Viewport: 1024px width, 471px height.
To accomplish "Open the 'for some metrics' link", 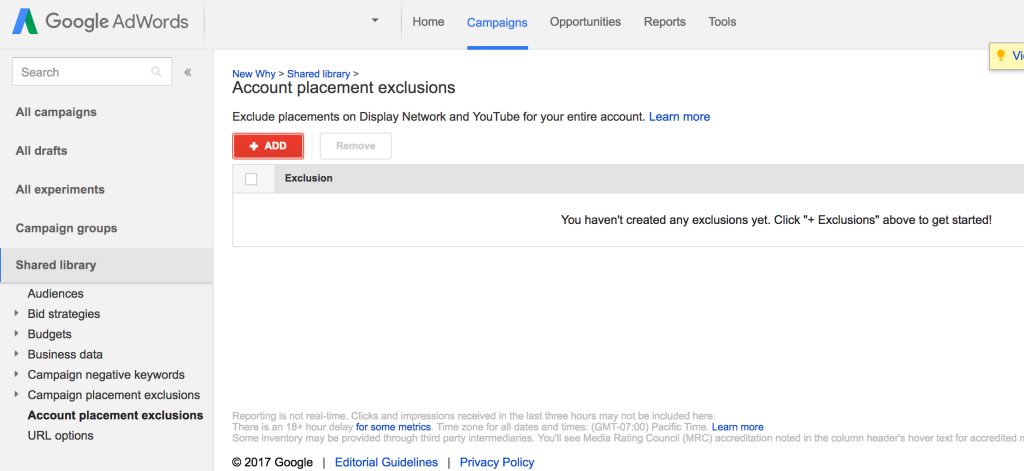I will [x=393, y=427].
